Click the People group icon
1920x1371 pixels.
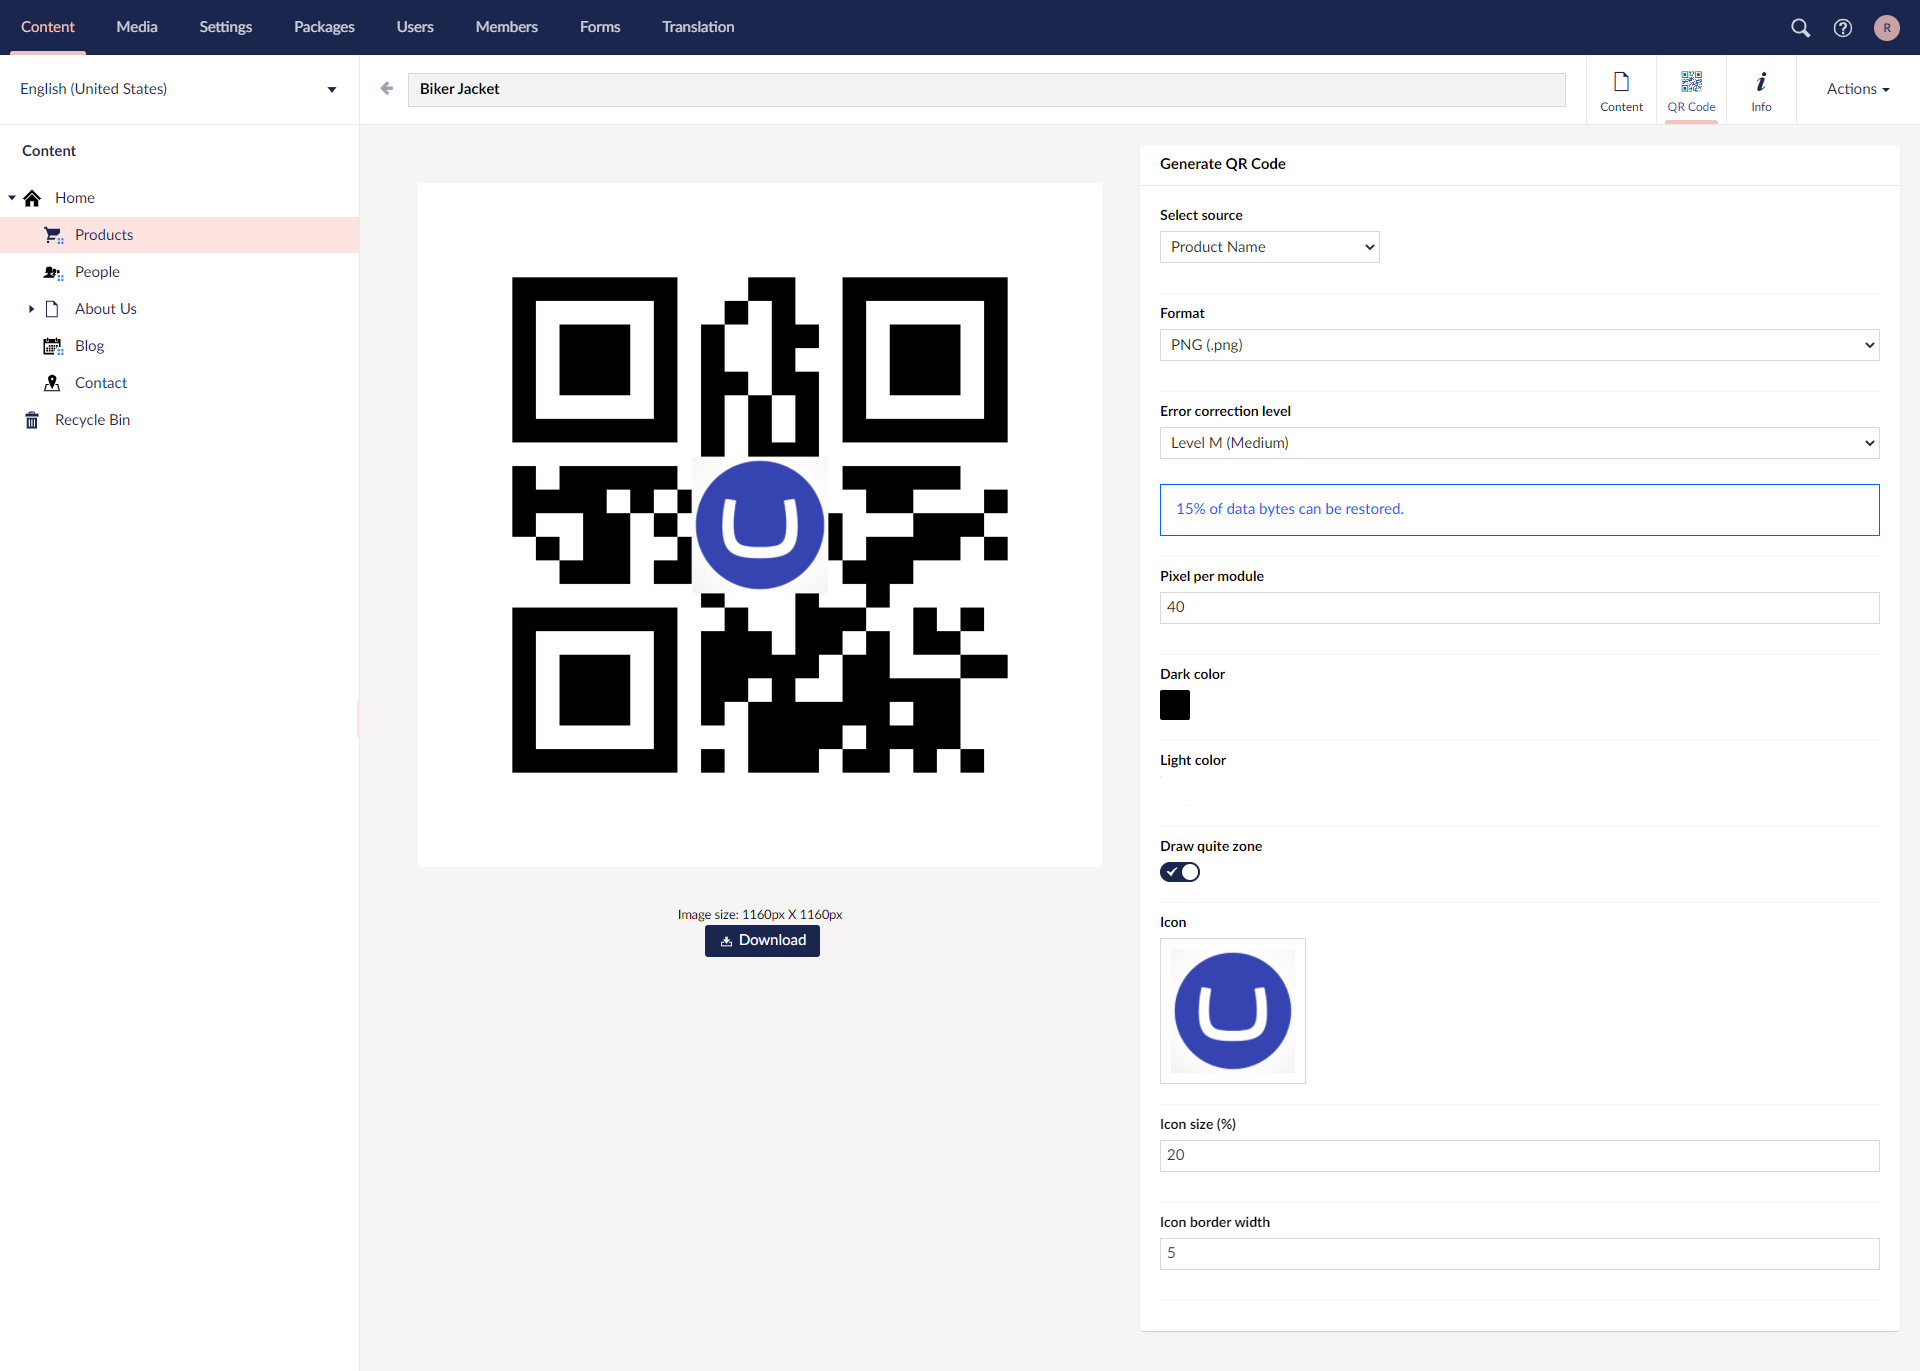[53, 272]
